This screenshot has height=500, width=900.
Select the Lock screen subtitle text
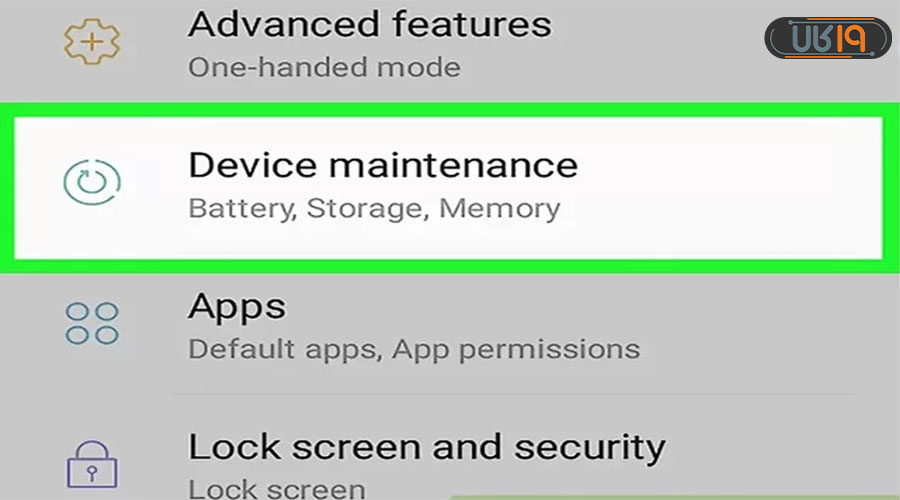(277, 489)
